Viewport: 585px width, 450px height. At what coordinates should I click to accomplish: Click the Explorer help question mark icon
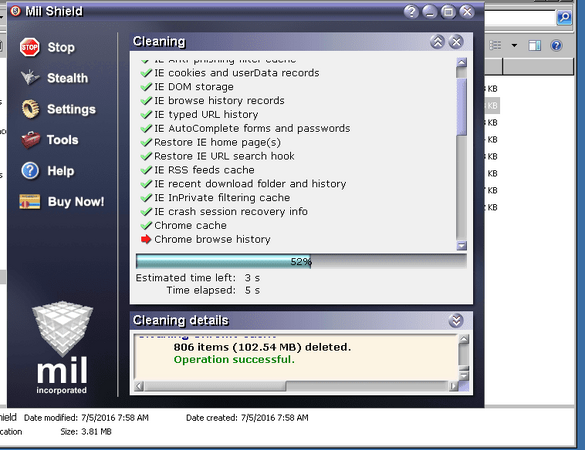(556, 46)
